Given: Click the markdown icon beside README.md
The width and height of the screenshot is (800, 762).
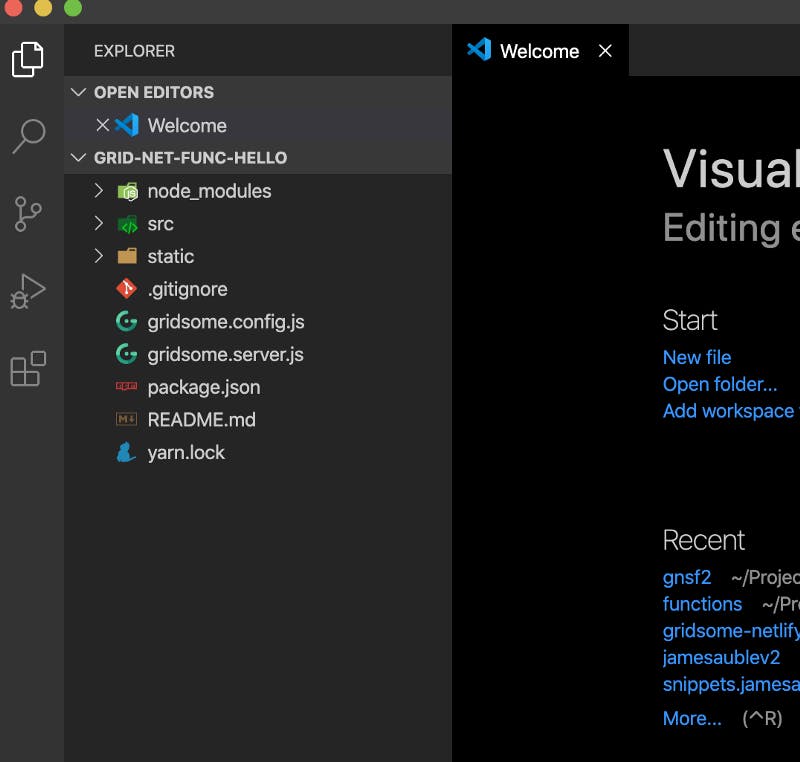Looking at the screenshot, I should point(127,419).
